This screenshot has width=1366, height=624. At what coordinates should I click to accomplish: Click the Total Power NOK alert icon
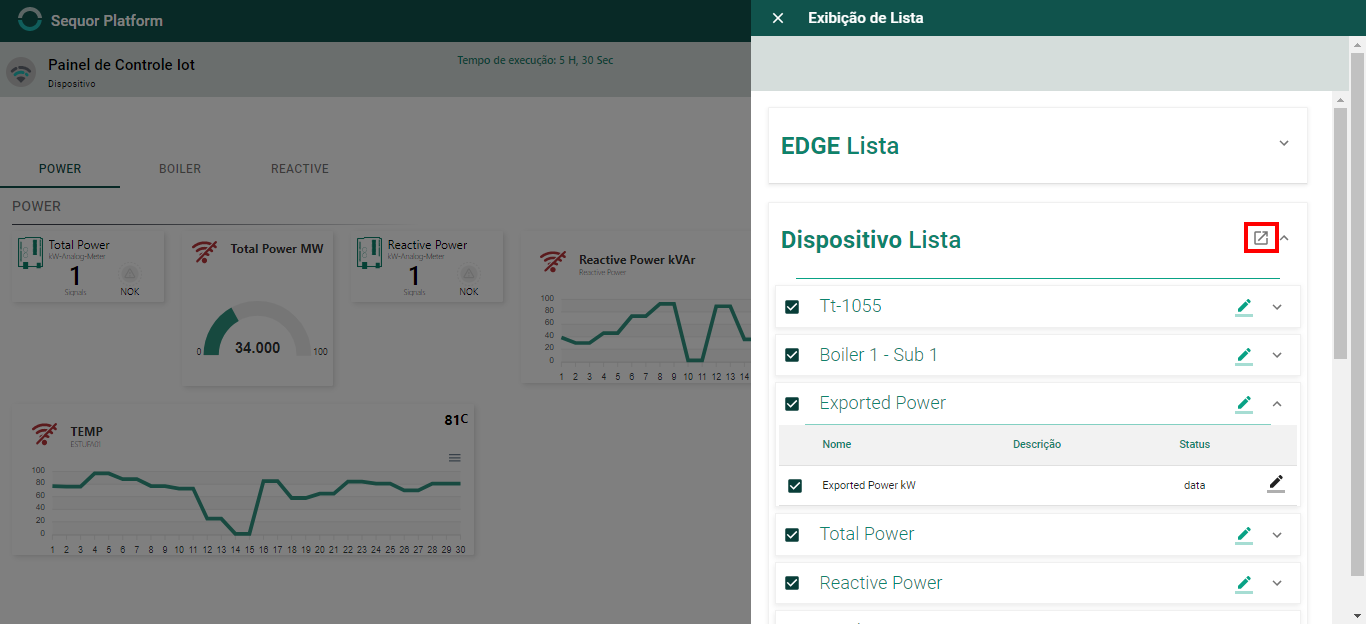coord(130,275)
